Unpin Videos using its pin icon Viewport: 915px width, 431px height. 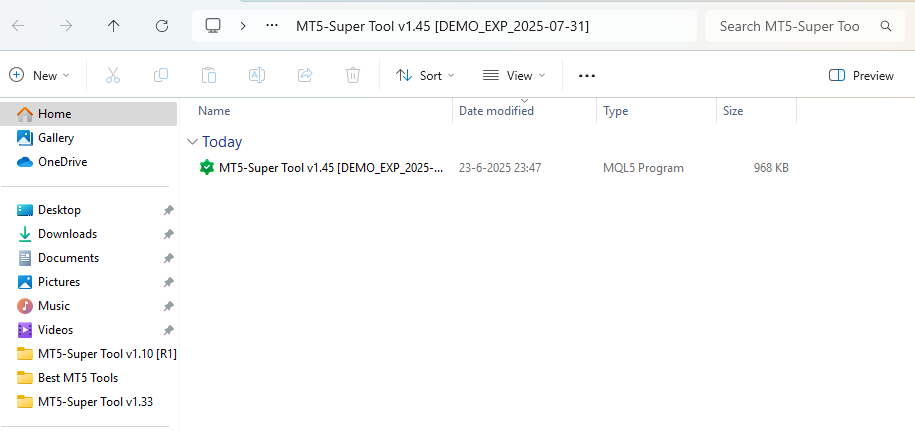[x=168, y=330]
